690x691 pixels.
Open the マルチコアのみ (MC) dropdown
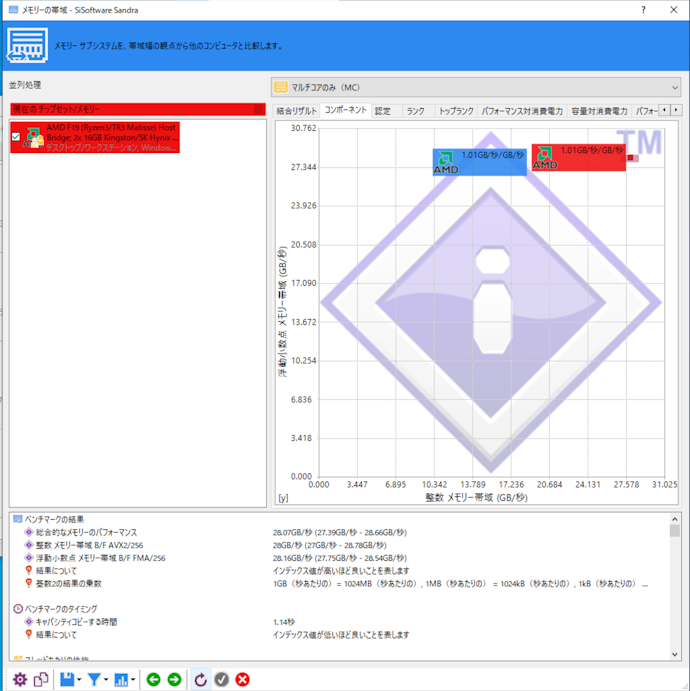click(476, 87)
